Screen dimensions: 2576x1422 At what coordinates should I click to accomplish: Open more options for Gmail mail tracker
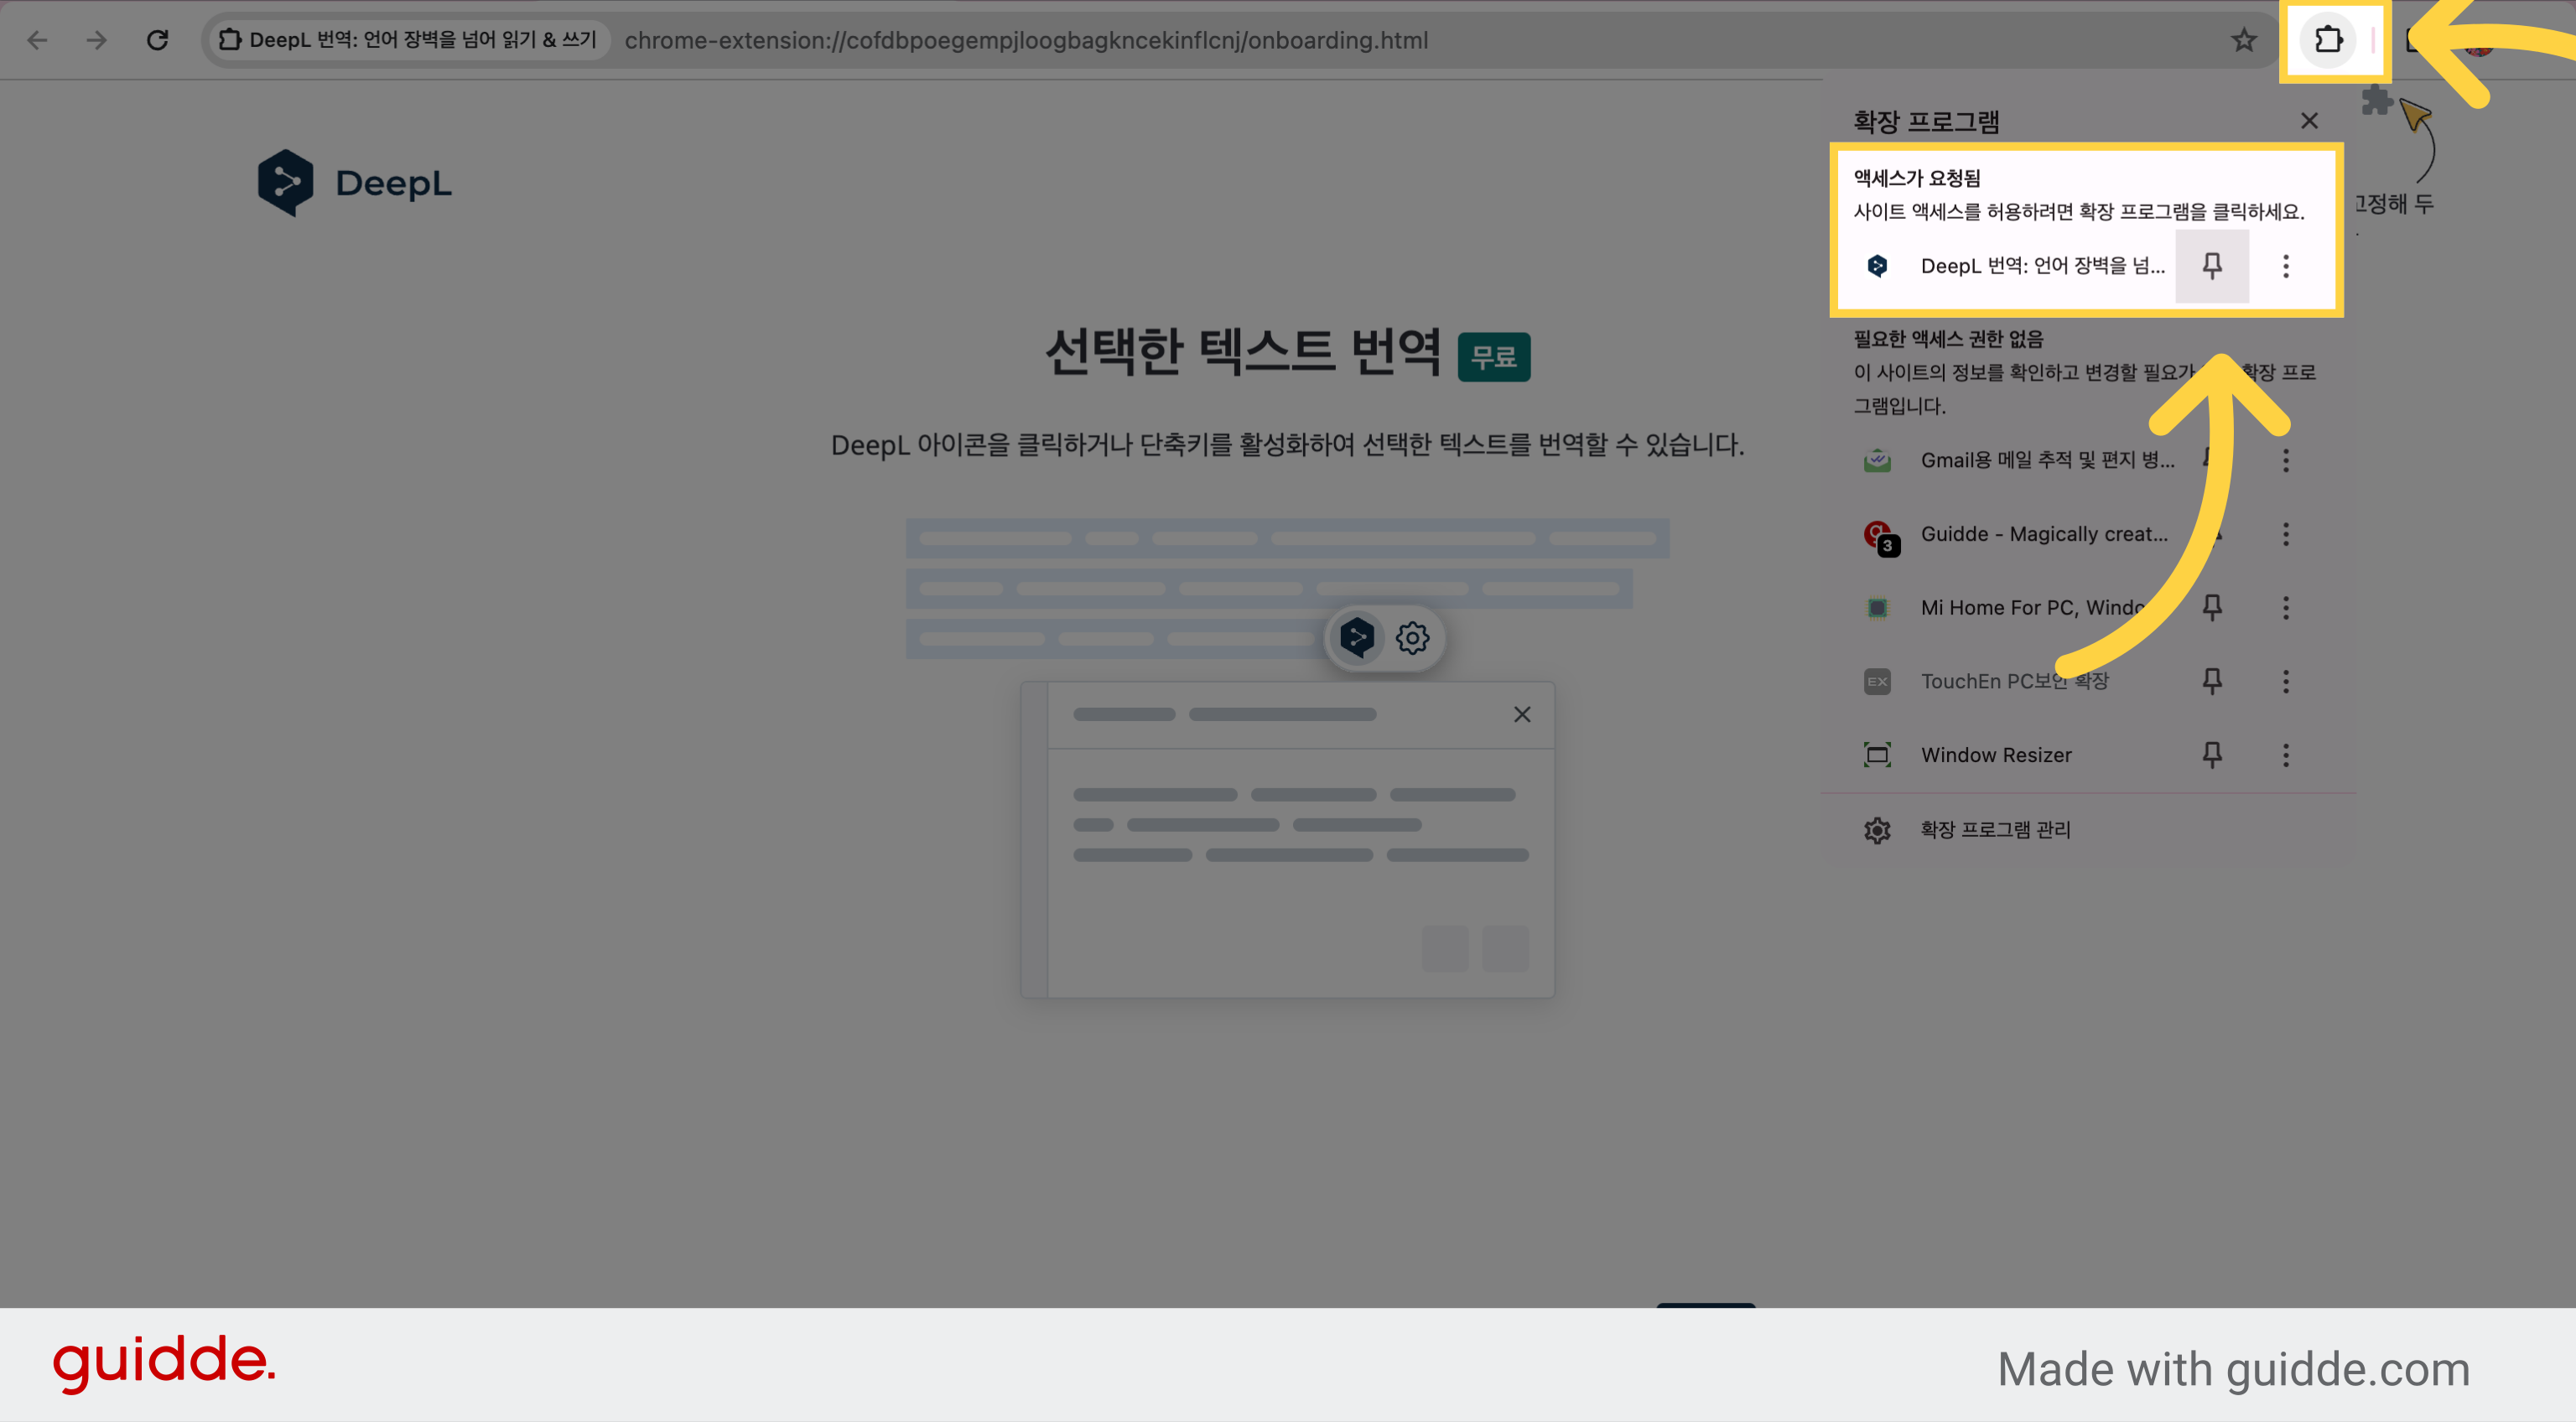pyautogui.click(x=2285, y=460)
